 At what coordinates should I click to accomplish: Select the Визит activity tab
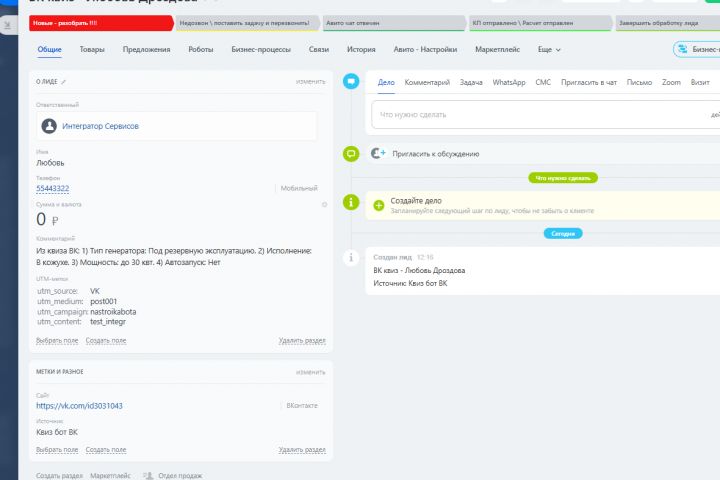tap(700, 82)
